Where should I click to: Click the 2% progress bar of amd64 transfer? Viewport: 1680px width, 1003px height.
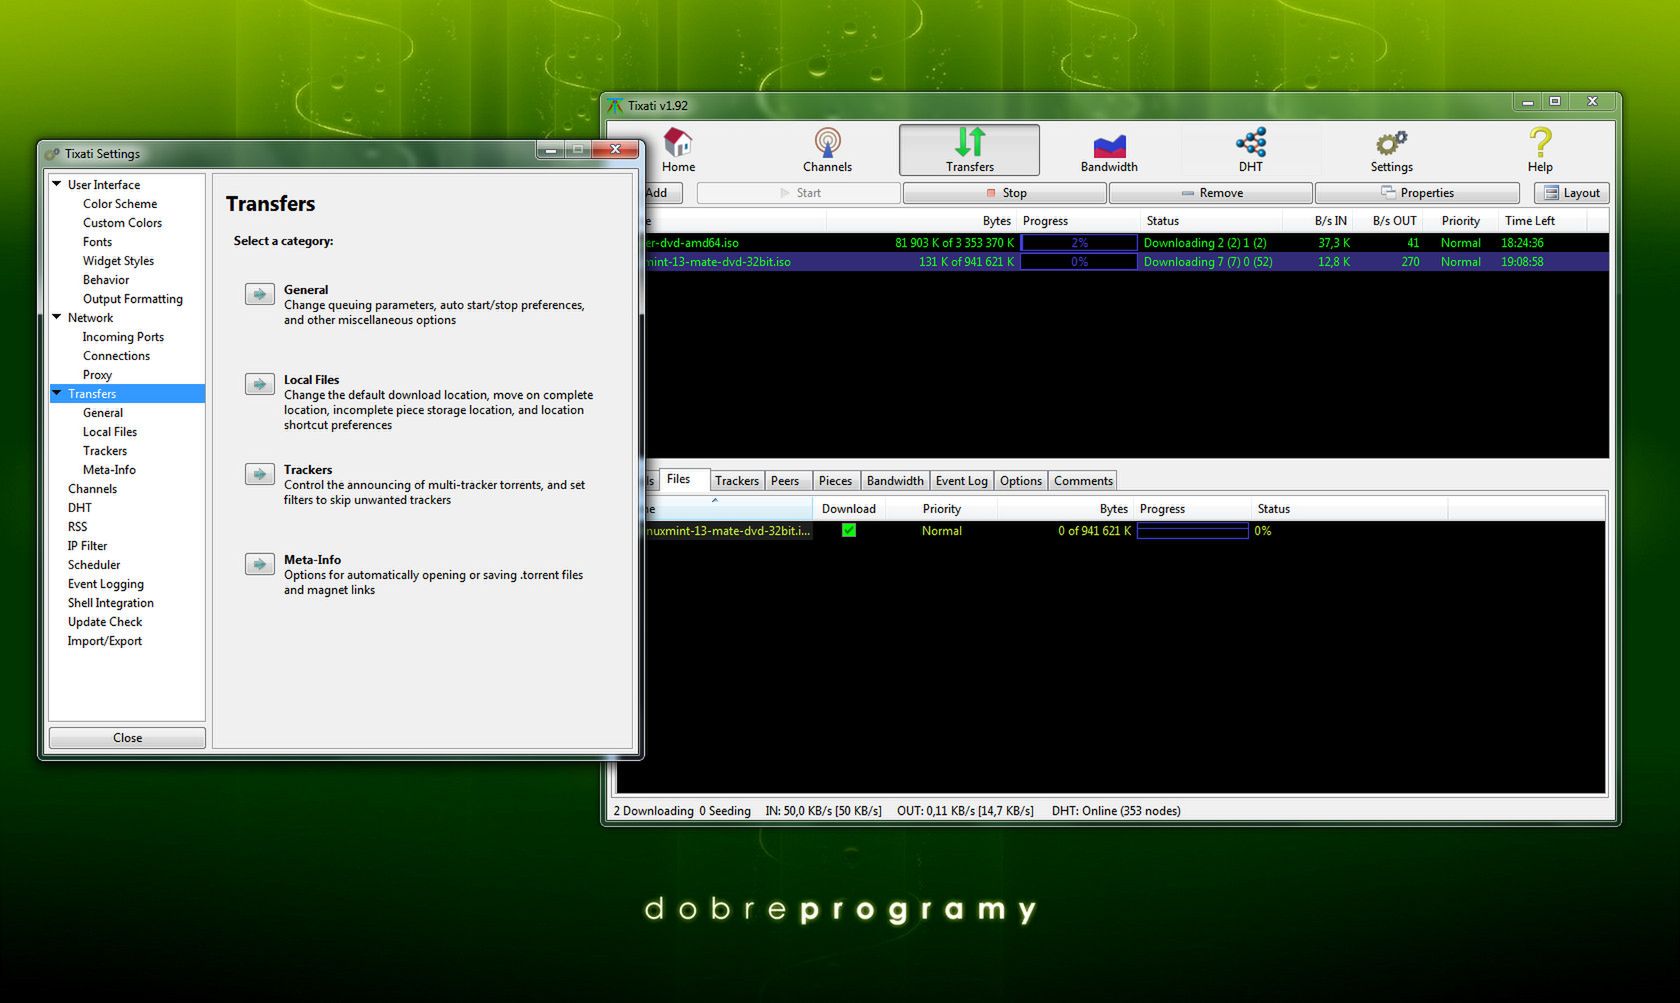click(1079, 243)
